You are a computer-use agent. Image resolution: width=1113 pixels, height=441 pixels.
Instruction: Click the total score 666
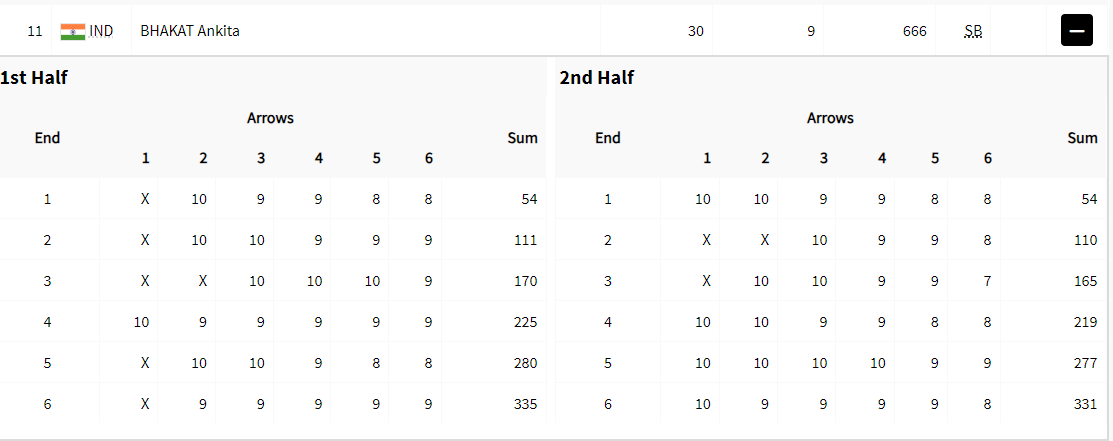(x=914, y=31)
